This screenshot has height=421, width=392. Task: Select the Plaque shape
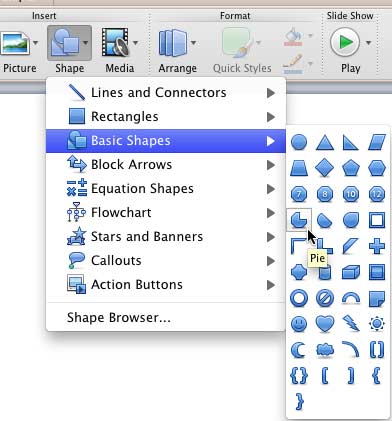coord(299,272)
